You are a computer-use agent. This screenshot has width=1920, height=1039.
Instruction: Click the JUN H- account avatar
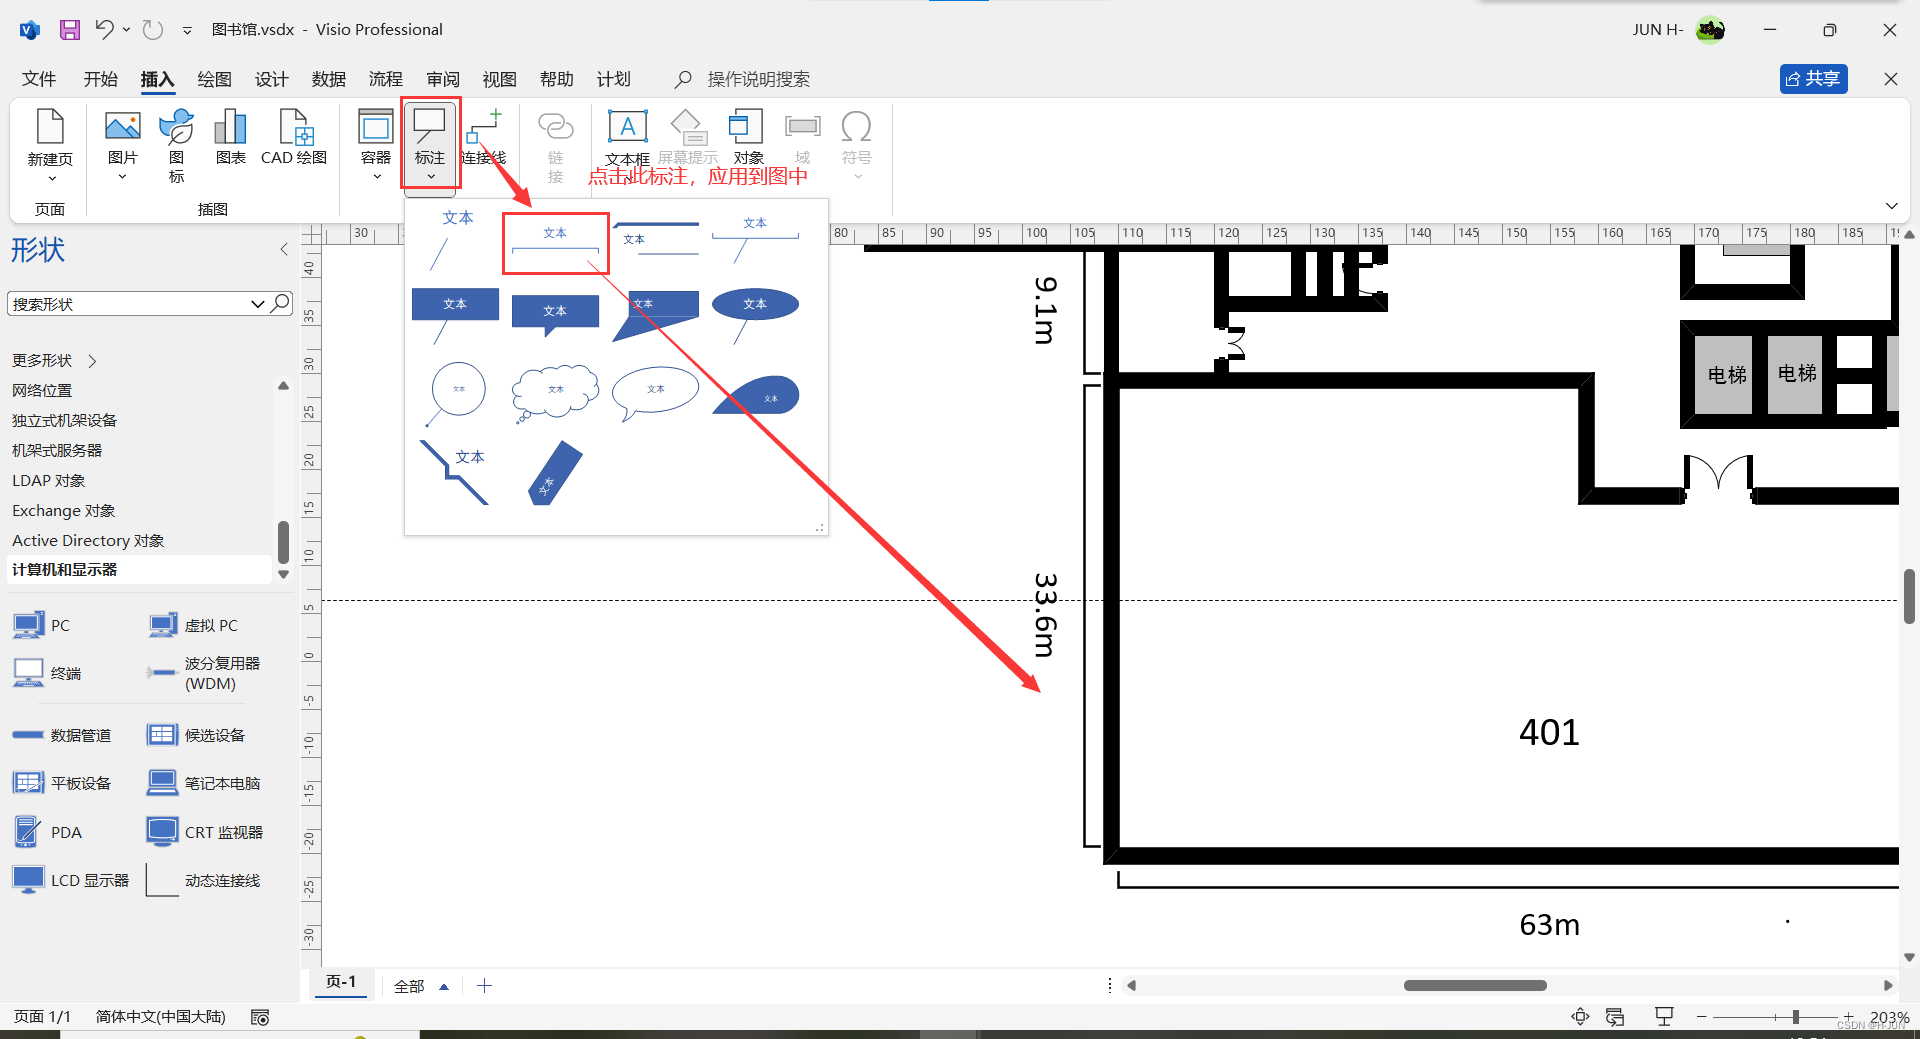[1711, 30]
